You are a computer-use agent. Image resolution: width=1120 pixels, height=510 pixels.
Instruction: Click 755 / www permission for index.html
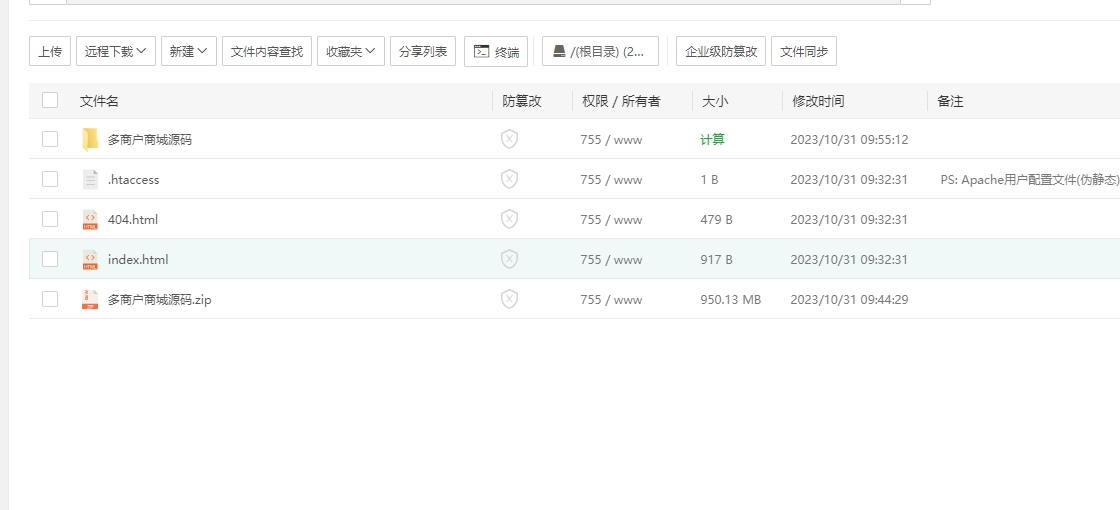[x=611, y=259]
